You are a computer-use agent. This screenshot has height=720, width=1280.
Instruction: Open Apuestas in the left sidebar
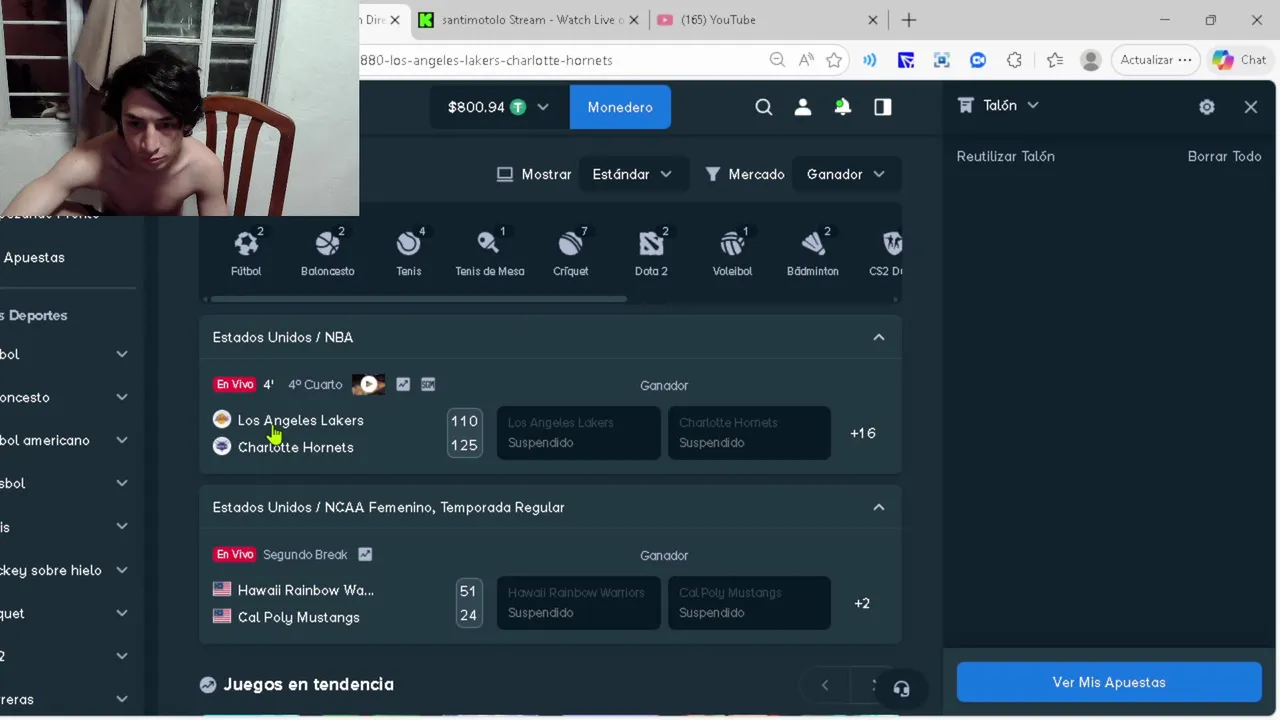point(34,257)
